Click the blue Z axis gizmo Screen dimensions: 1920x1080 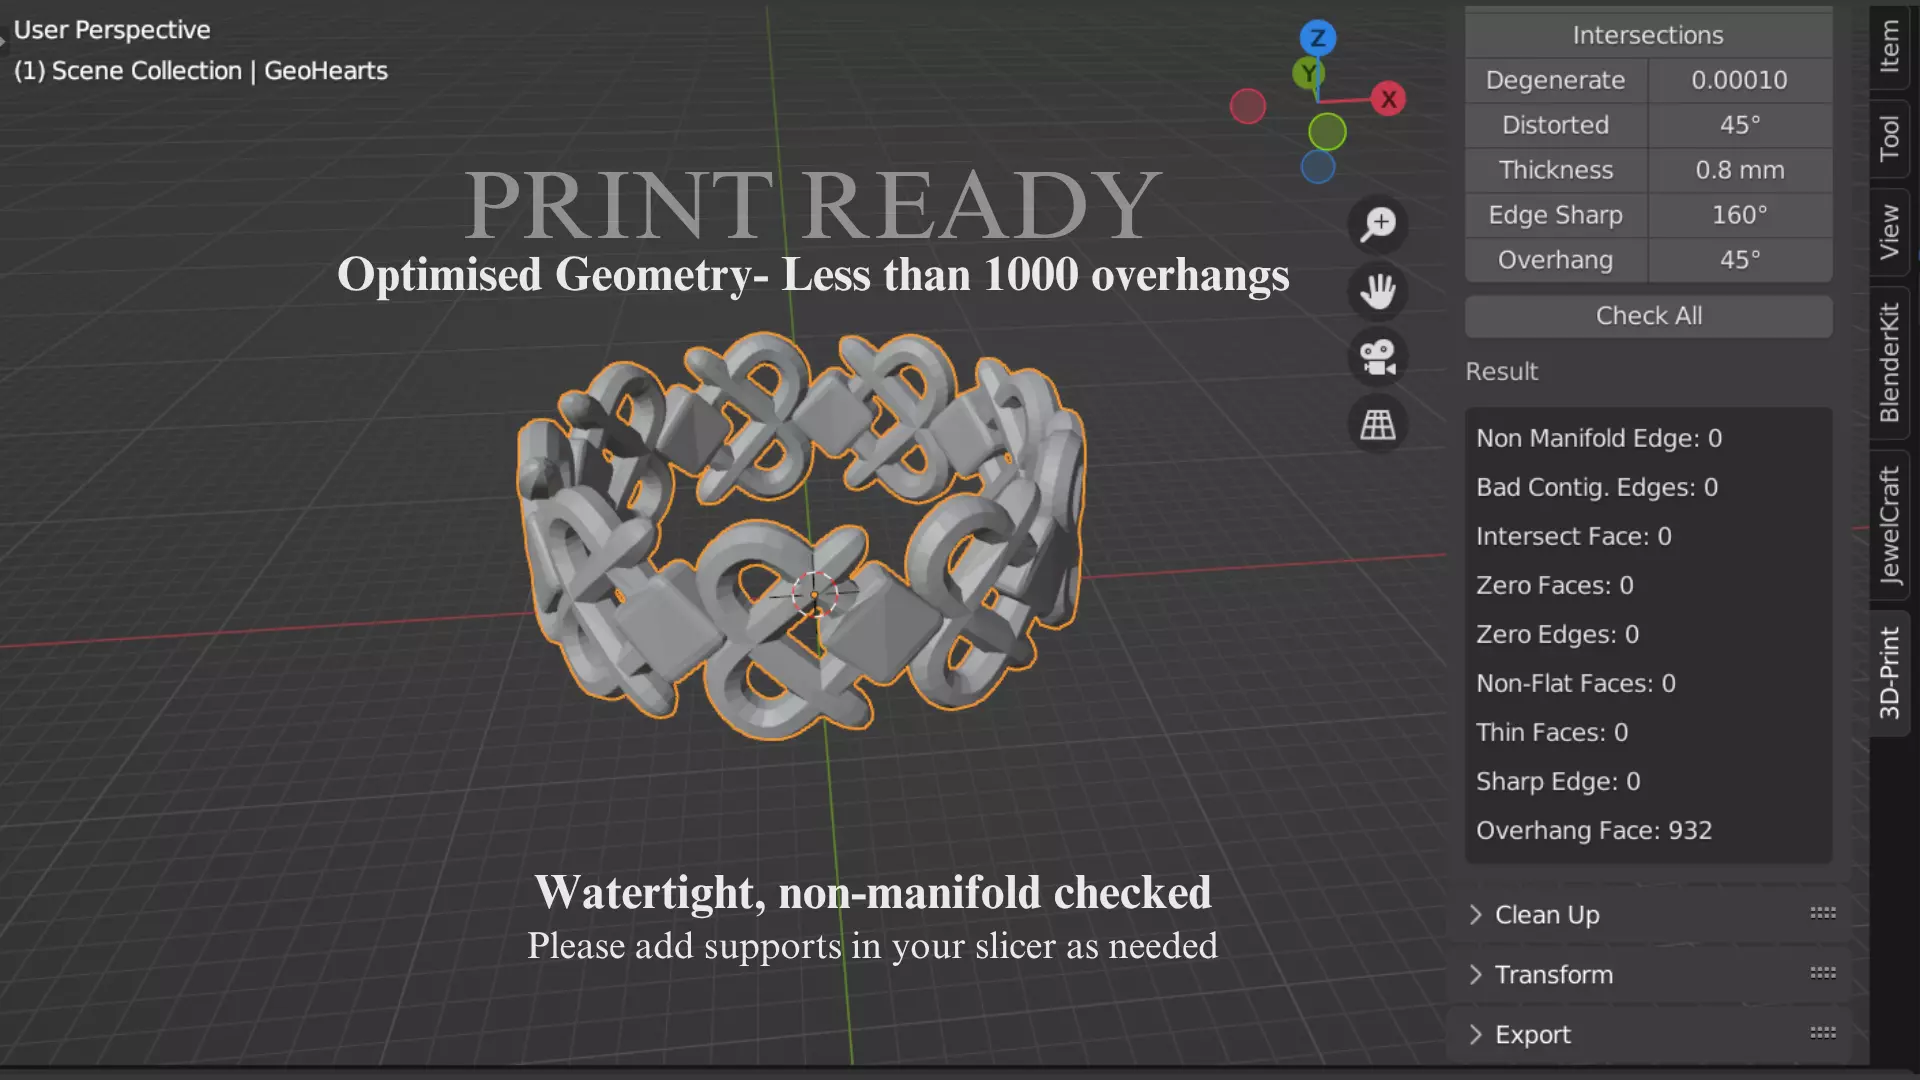(1318, 38)
